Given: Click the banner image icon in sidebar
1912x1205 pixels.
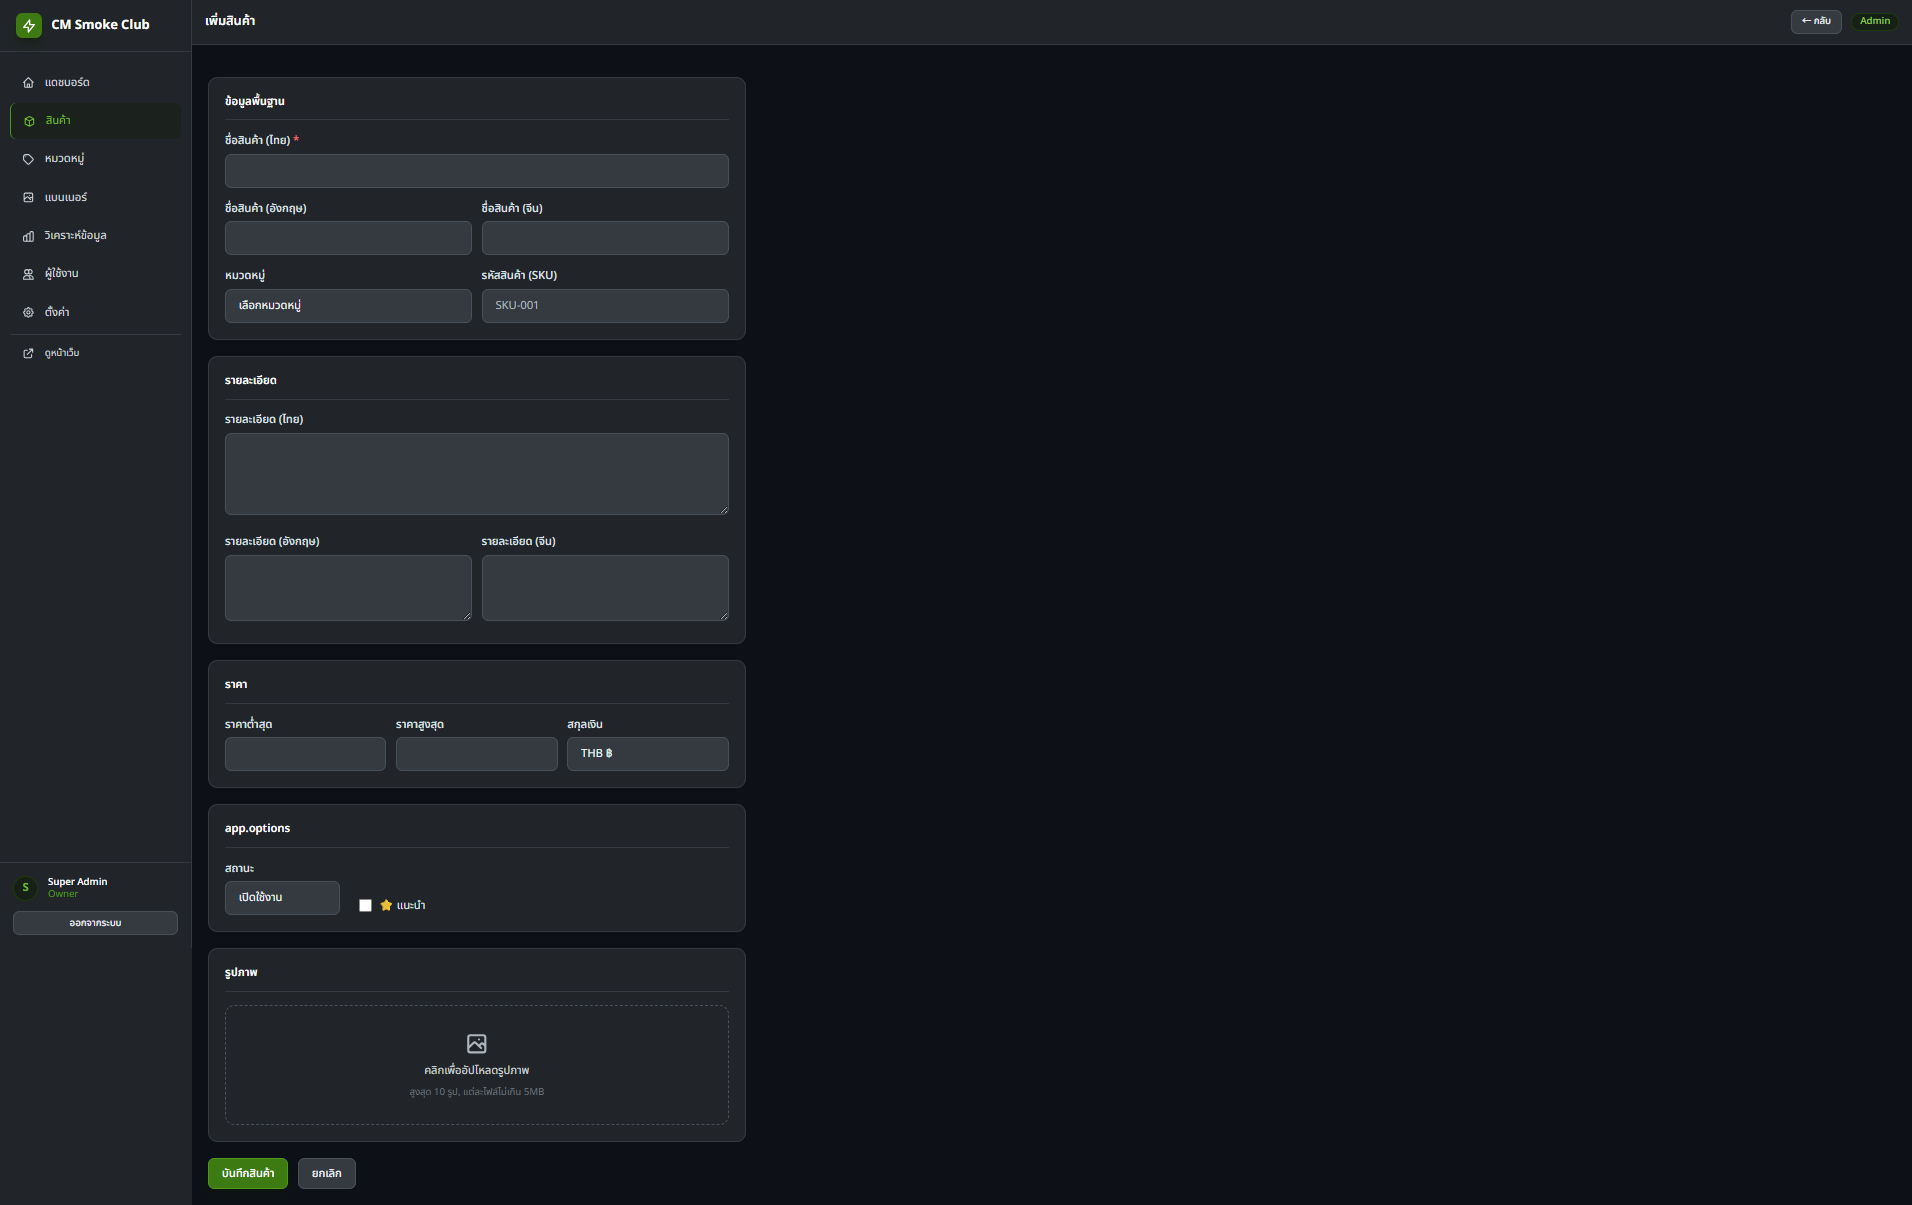Looking at the screenshot, I should click(x=28, y=198).
